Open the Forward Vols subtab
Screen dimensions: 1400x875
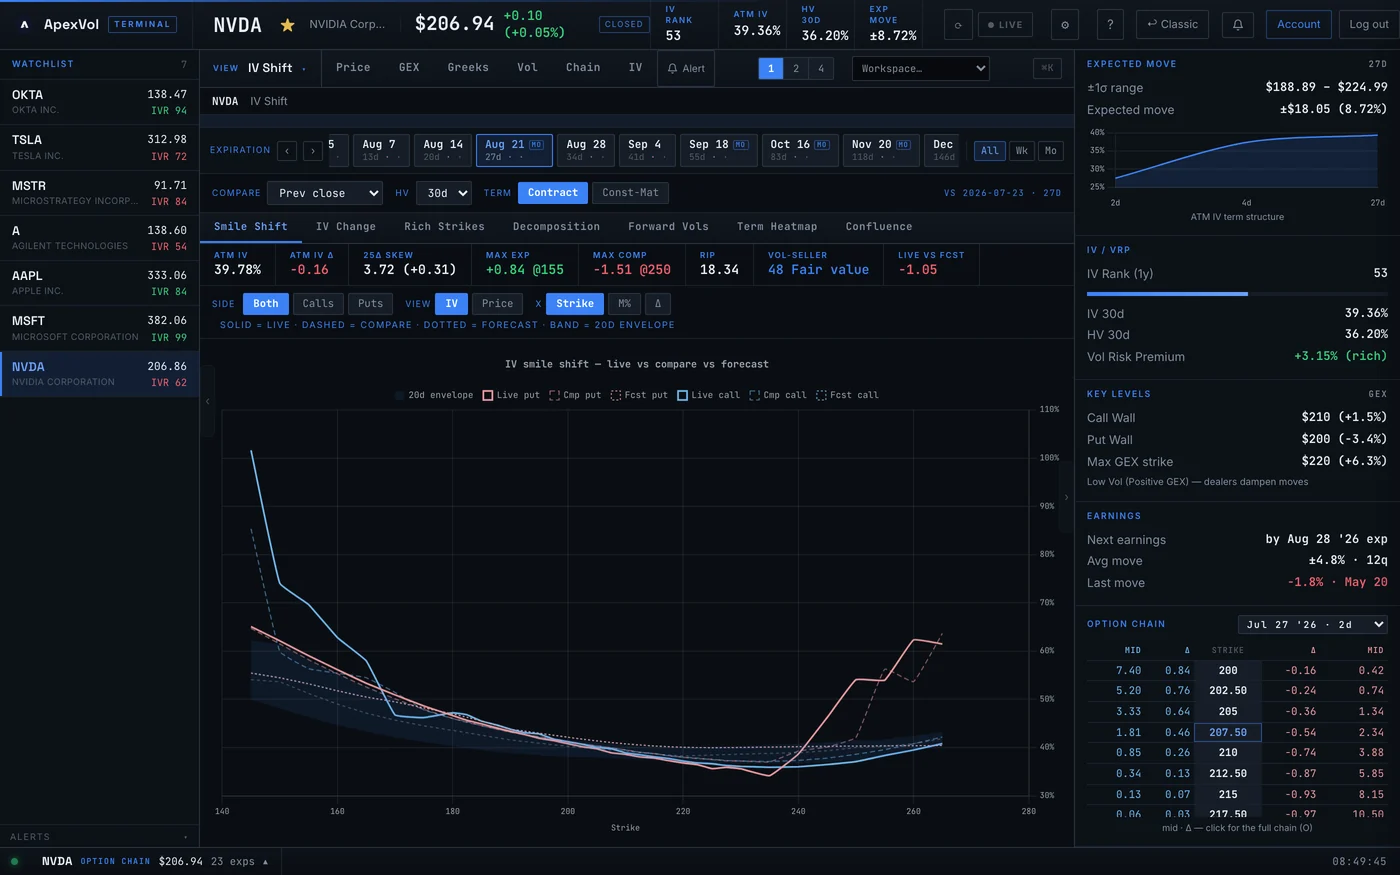point(668,227)
